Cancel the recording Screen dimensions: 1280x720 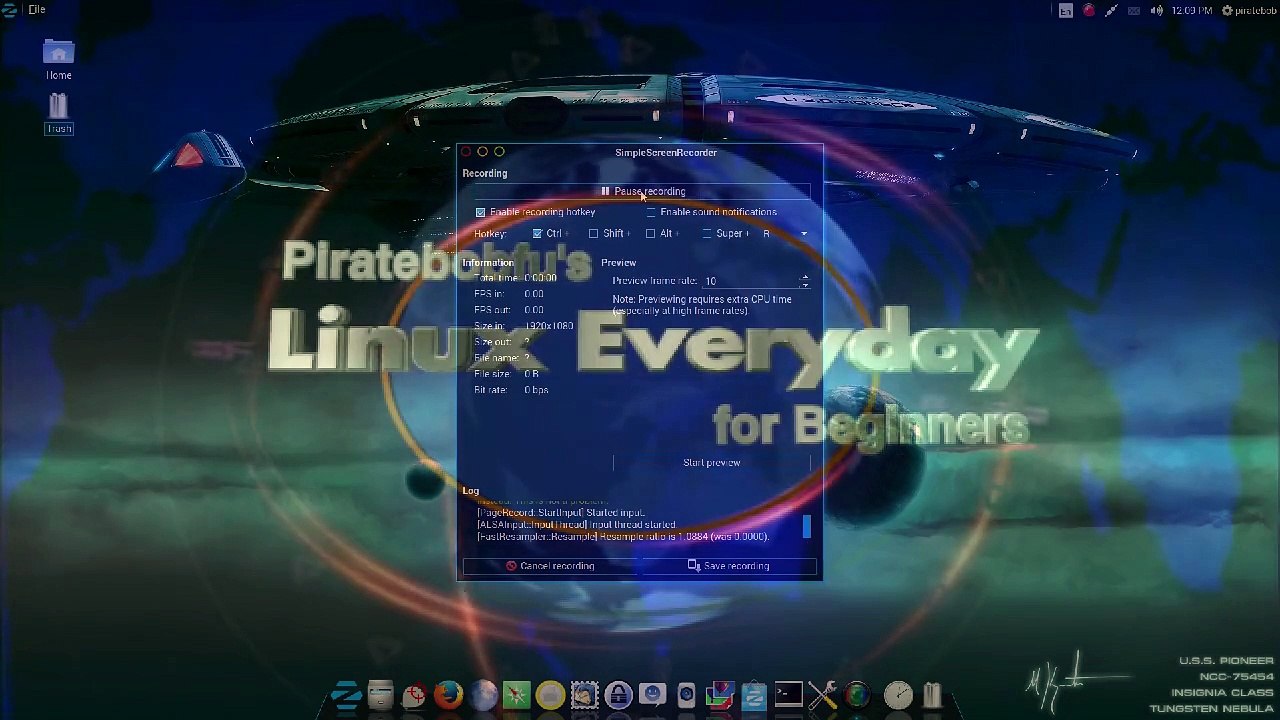coord(550,566)
